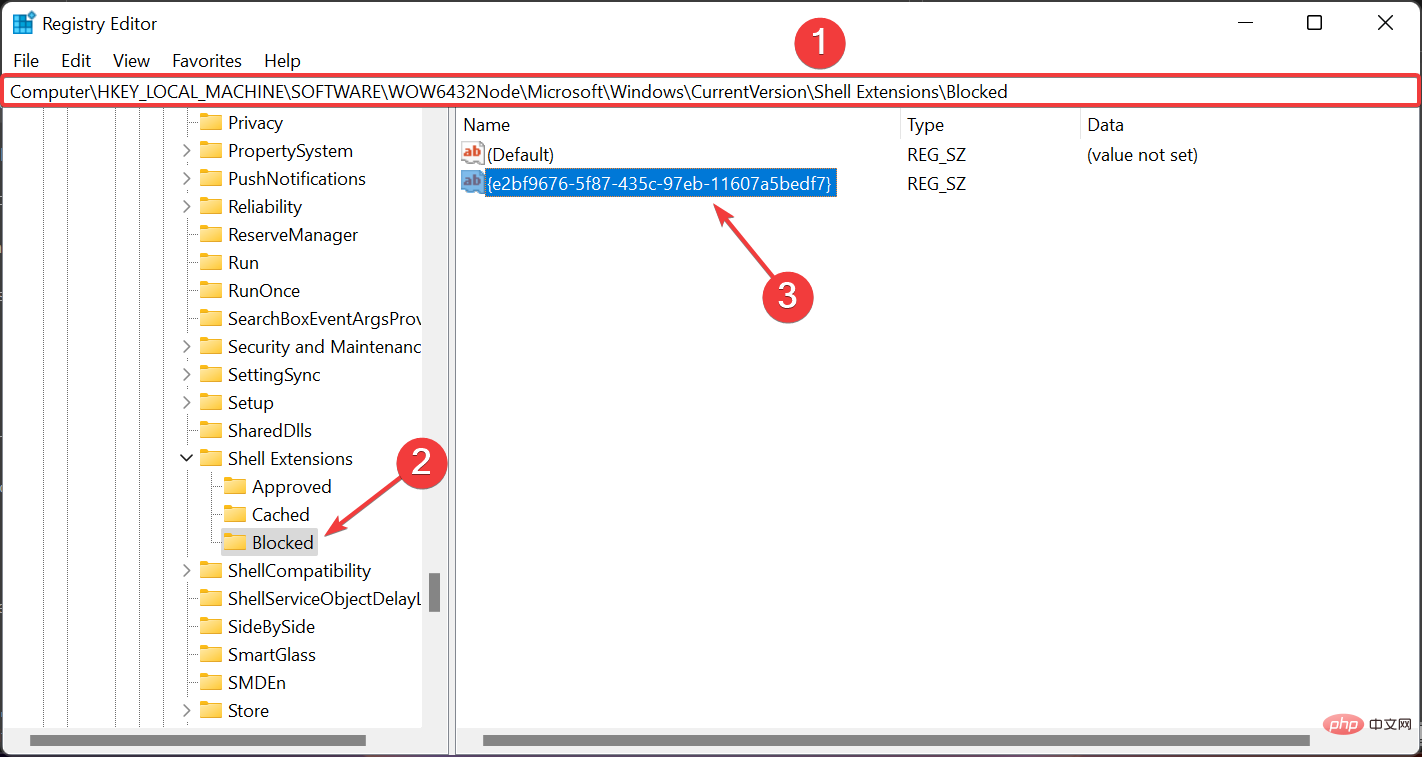Expand the Security and Maintenance key
Image resolution: width=1422 pixels, height=757 pixels.
pos(186,347)
